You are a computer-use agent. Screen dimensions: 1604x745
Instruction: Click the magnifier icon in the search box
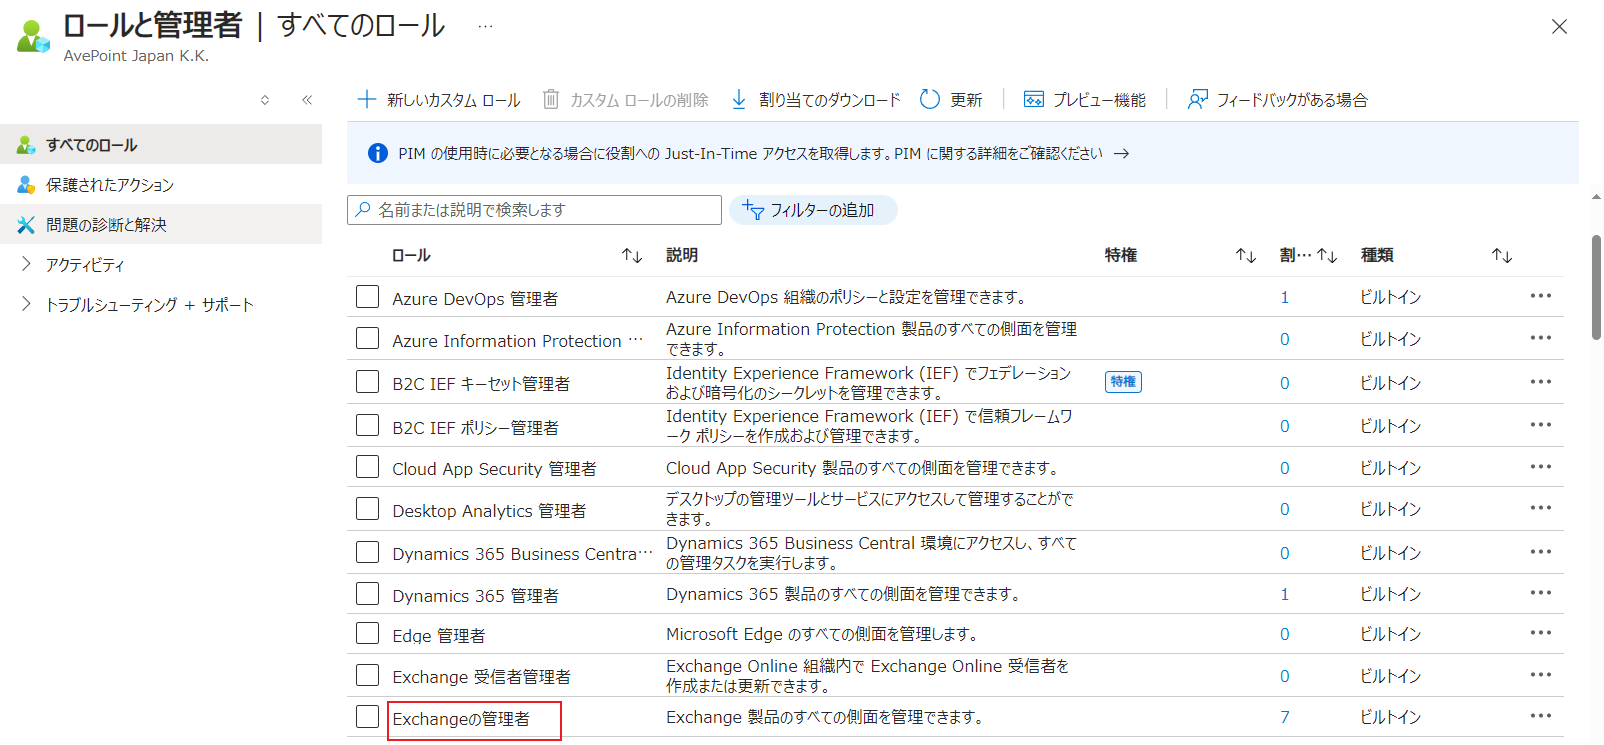[363, 210]
